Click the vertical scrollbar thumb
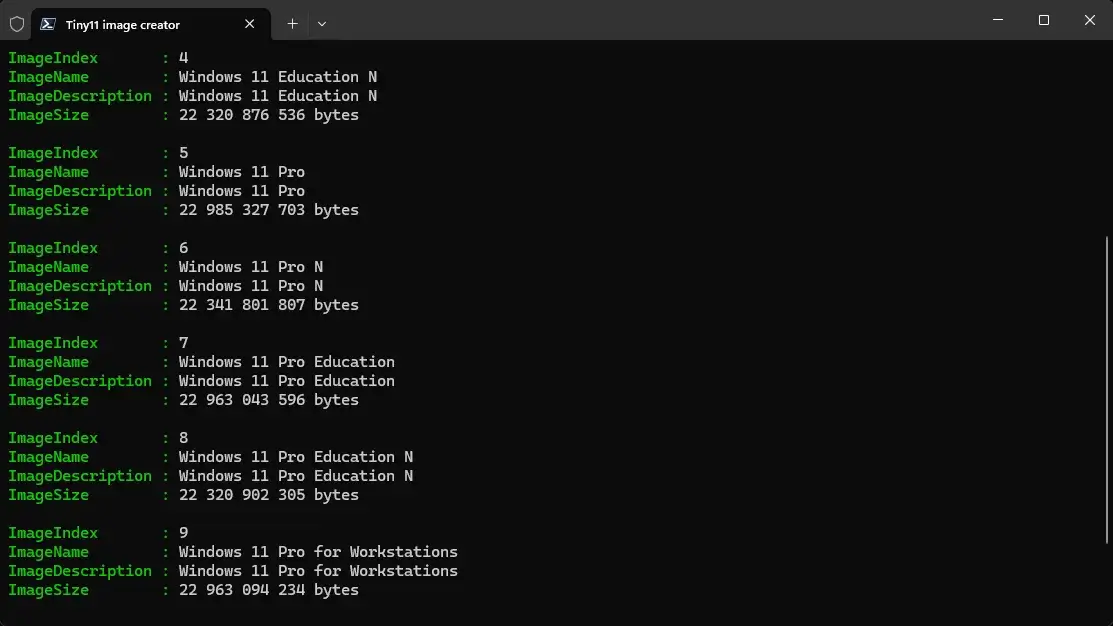Screen dimensions: 1113x626 tap(1107, 390)
